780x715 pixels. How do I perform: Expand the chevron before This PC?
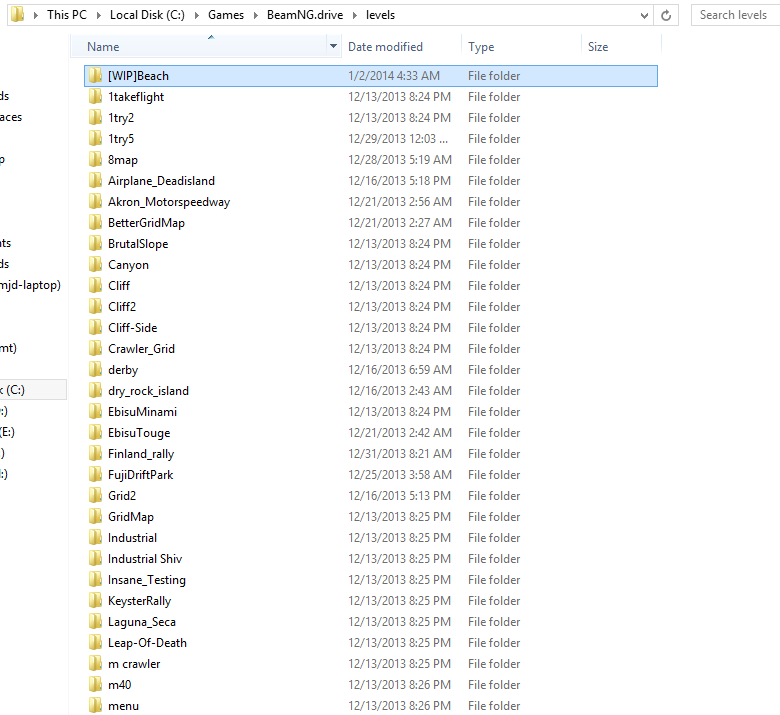coord(36,15)
